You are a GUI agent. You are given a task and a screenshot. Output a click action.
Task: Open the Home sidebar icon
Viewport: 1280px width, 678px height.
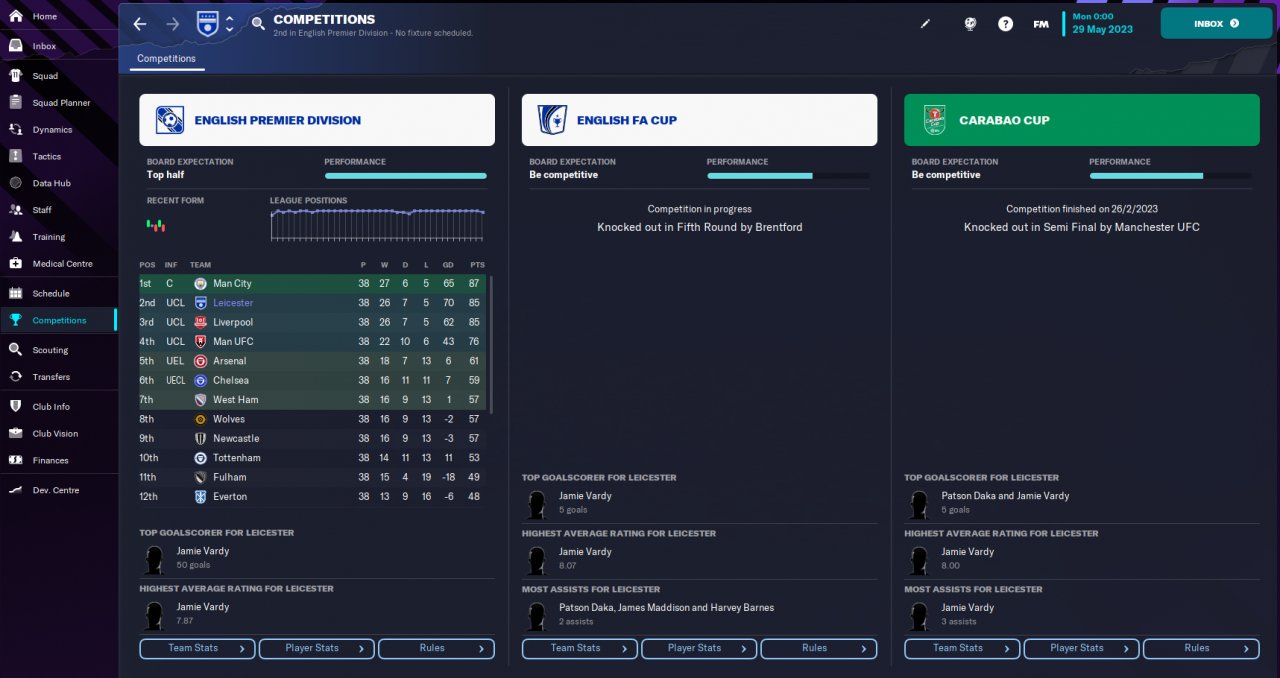coord(15,16)
